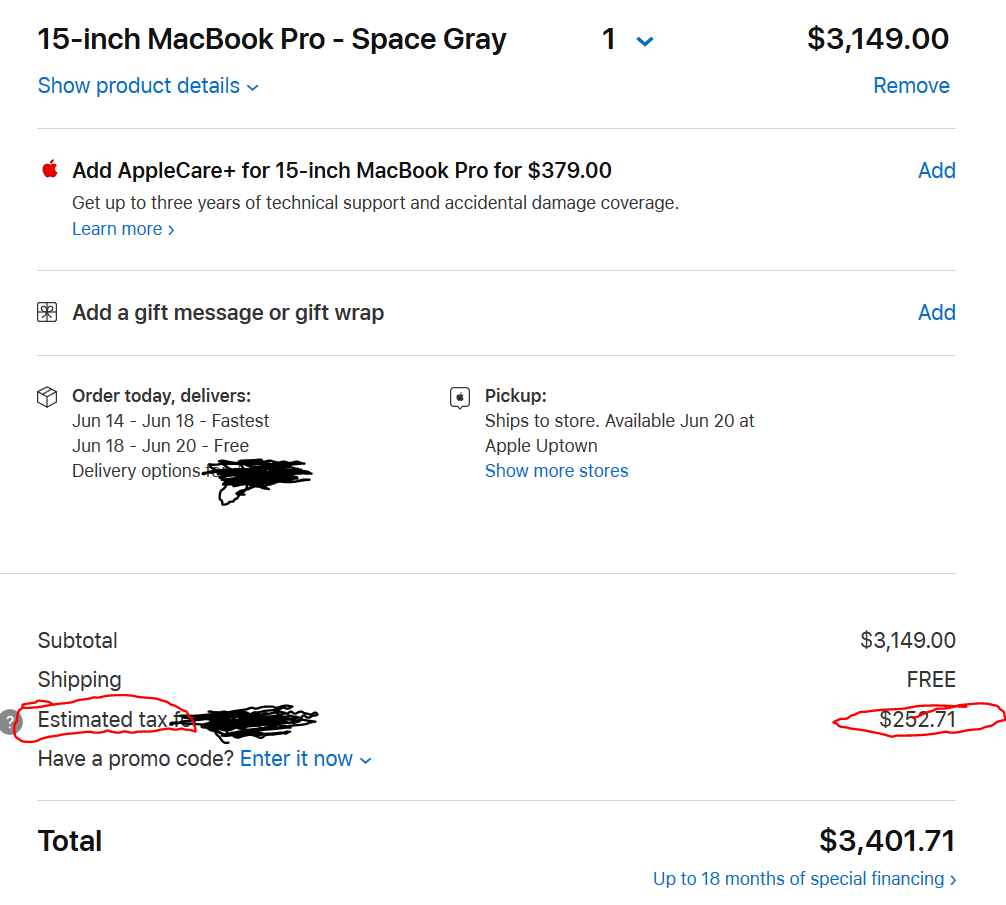The height and width of the screenshot is (905, 1006).
Task: Click the red Apple logo beside AppleCare+
Action: pyautogui.click(x=50, y=169)
